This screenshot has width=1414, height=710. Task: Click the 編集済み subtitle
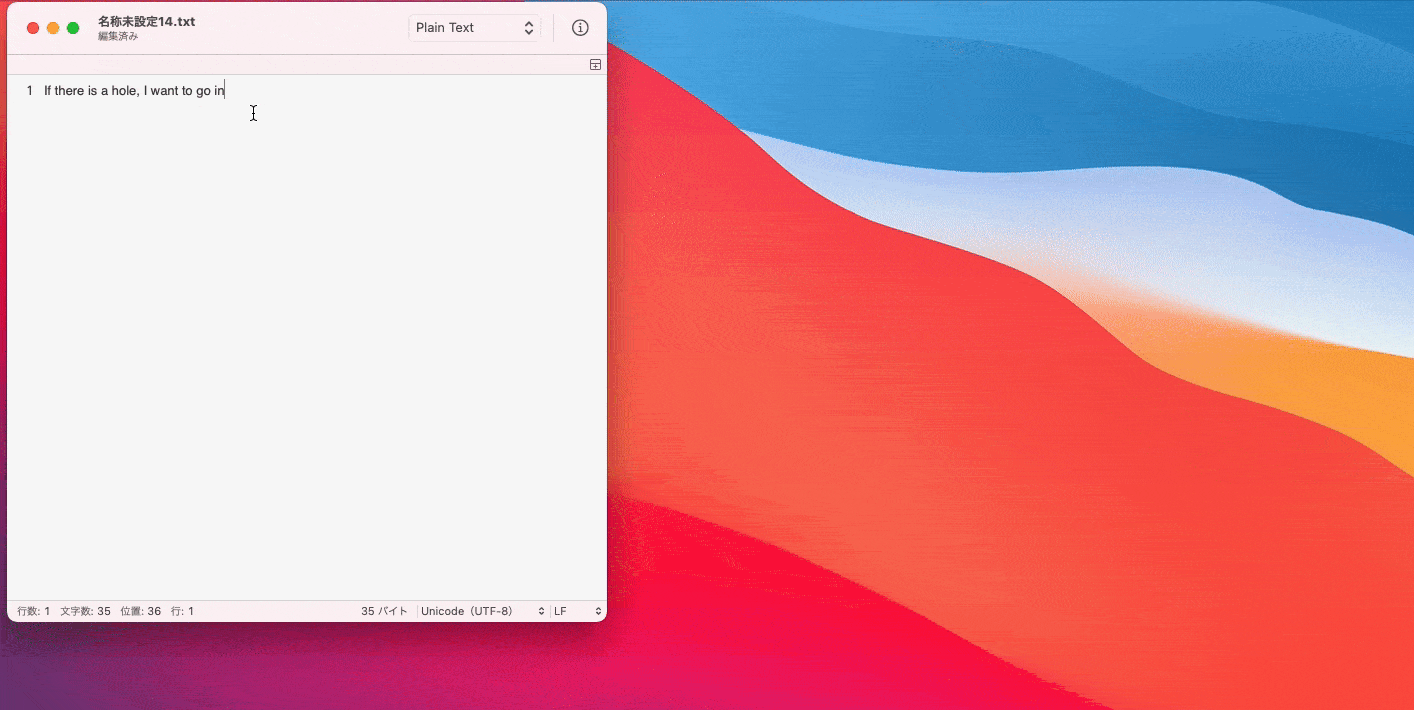click(x=118, y=36)
